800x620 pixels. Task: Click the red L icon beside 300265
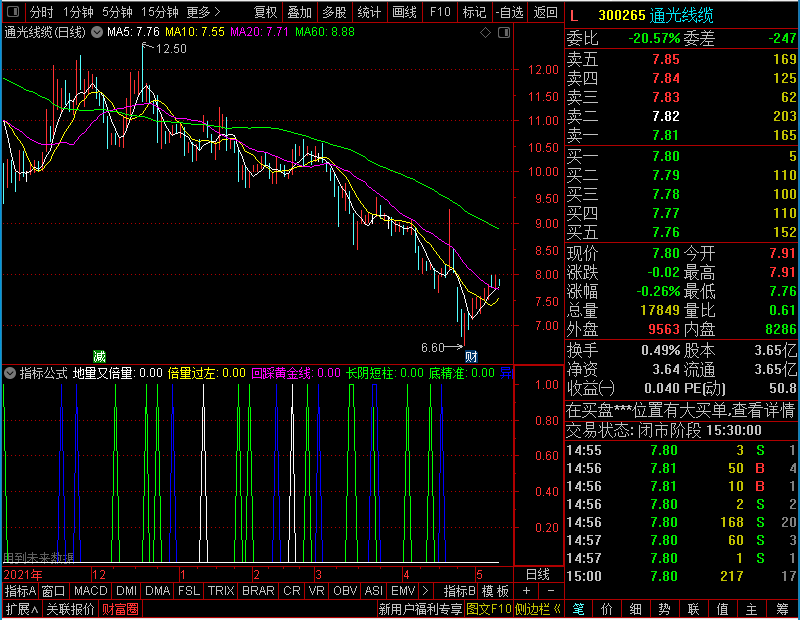pos(574,16)
